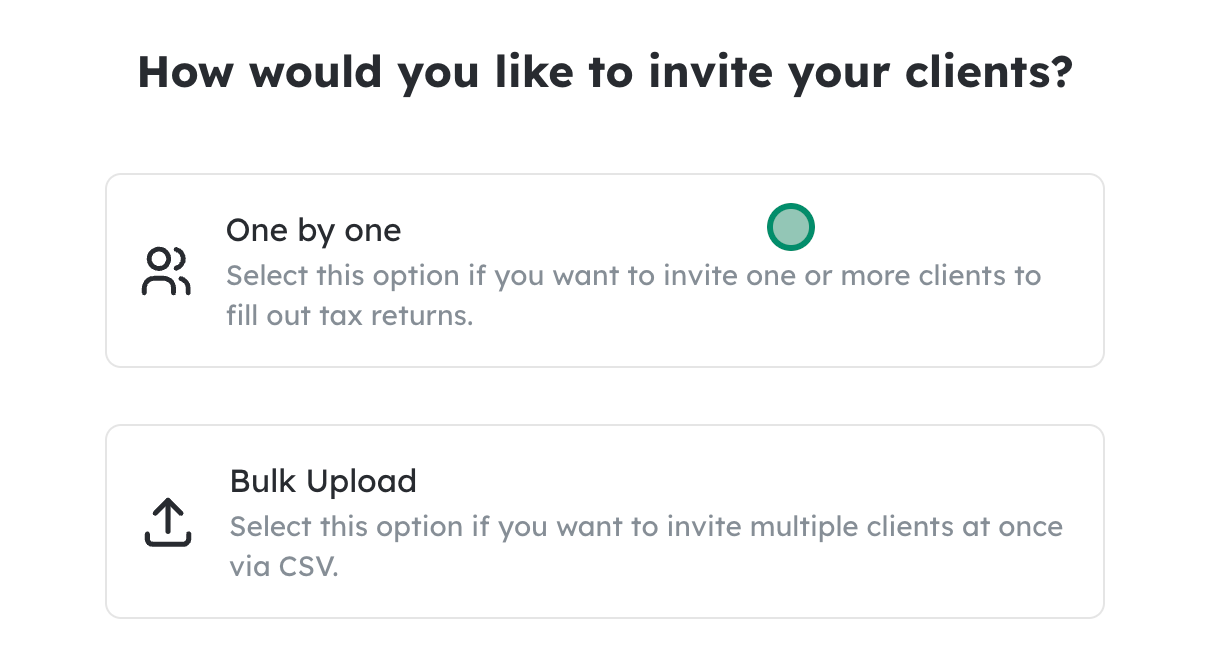Click the upload arrow tray icon
Image resolution: width=1210 pixels, height=662 pixels.
tap(168, 522)
